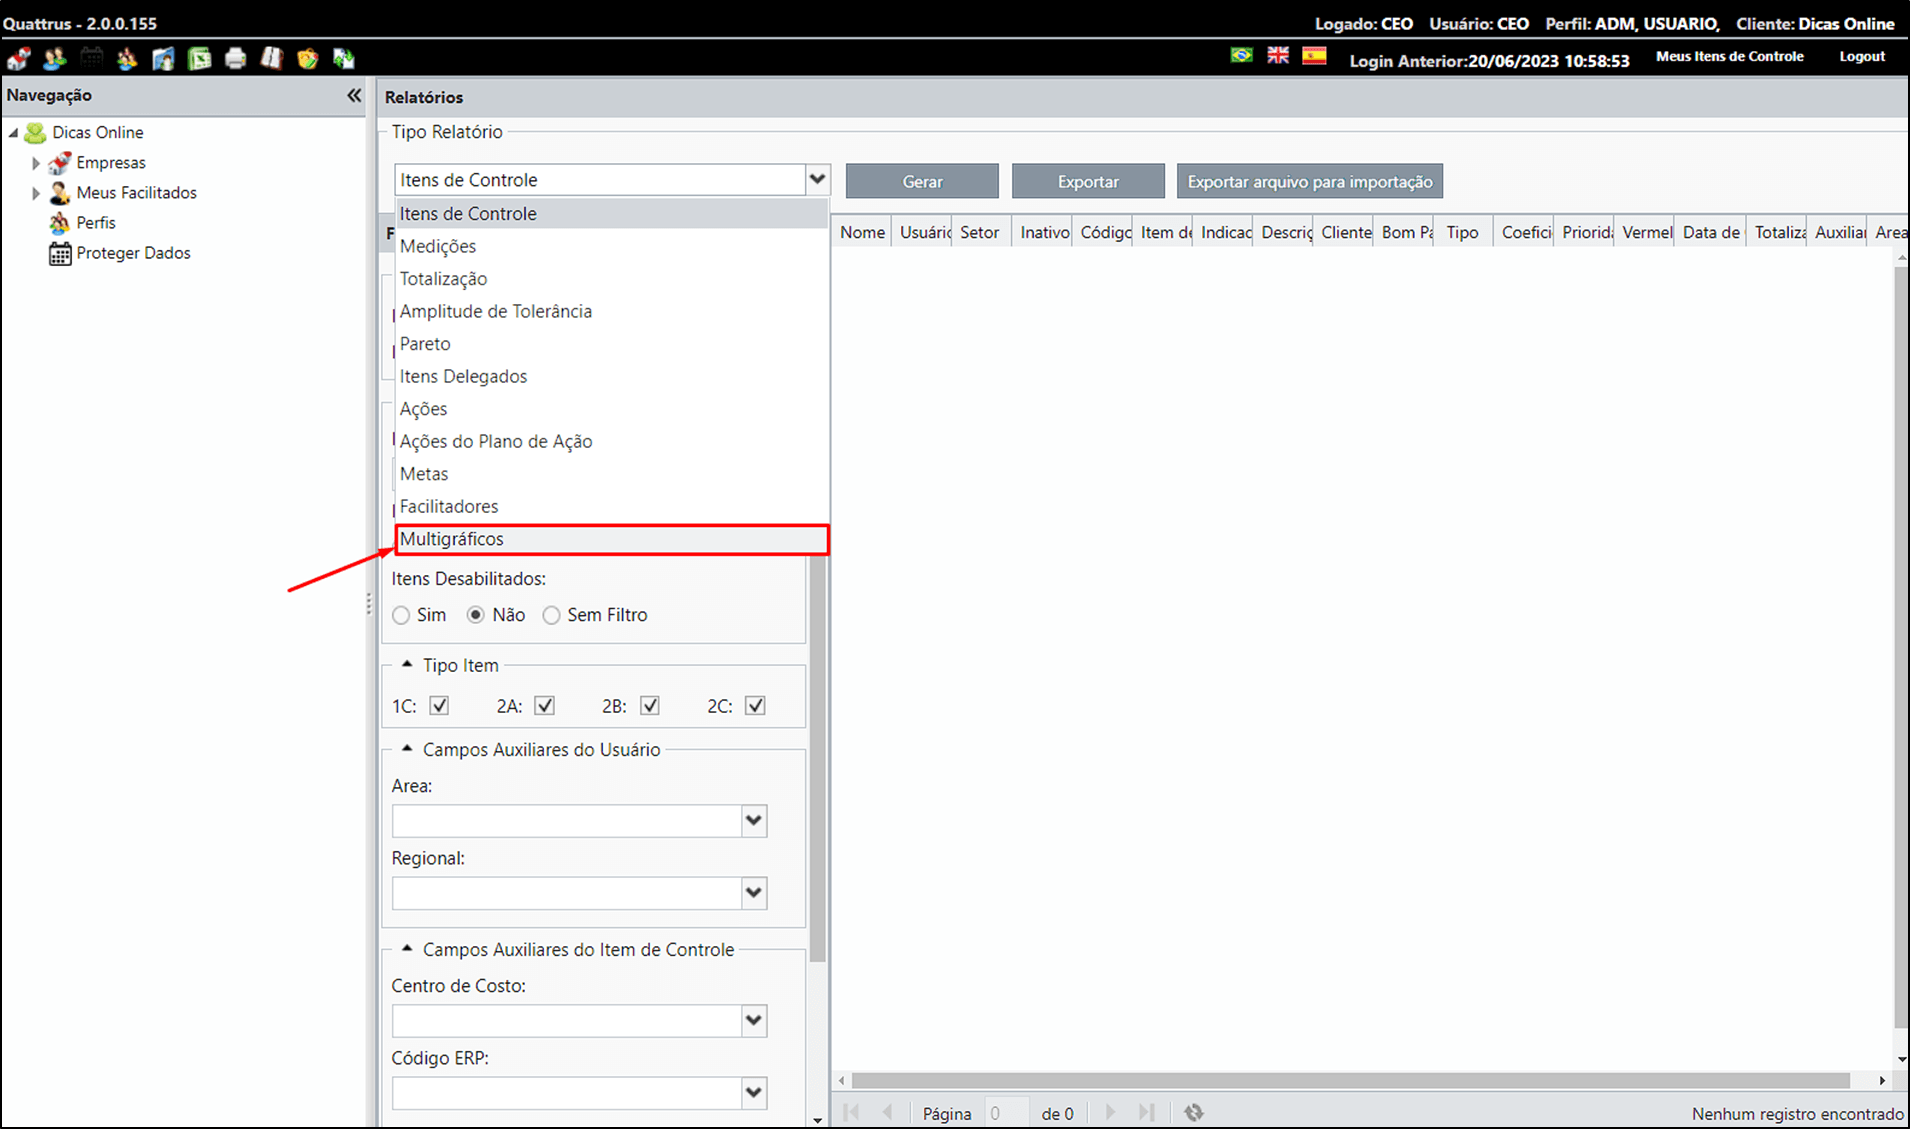Click Exportar arquivo para importação button

1309,181
